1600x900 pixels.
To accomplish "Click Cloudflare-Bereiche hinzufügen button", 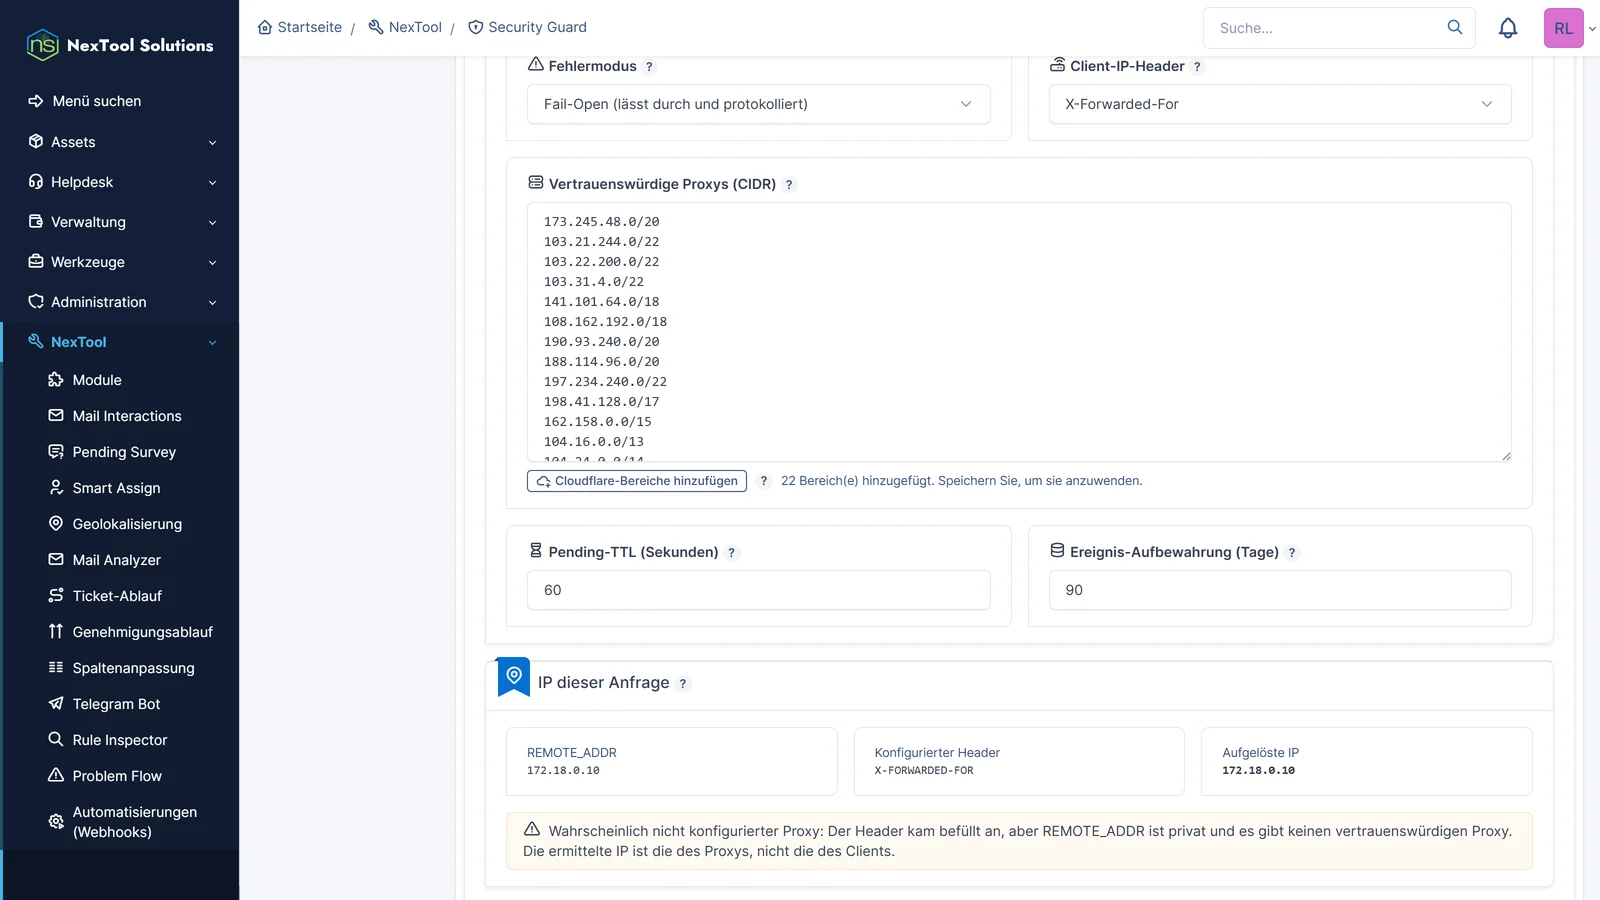I will [637, 481].
